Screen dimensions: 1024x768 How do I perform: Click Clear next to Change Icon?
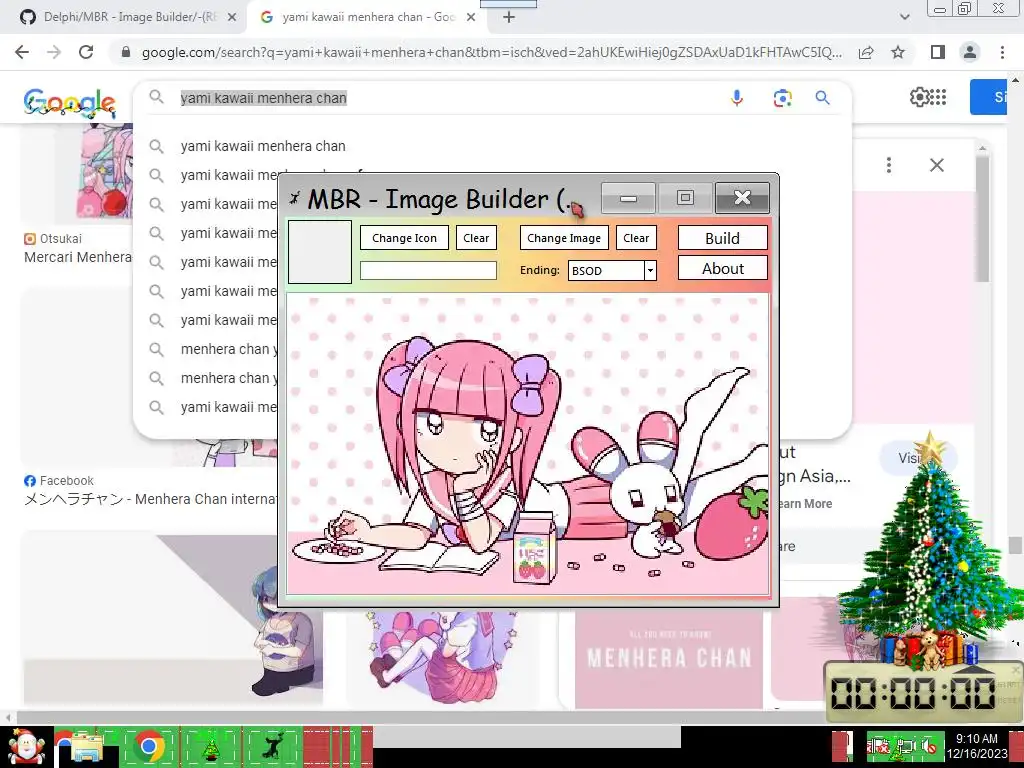point(476,238)
